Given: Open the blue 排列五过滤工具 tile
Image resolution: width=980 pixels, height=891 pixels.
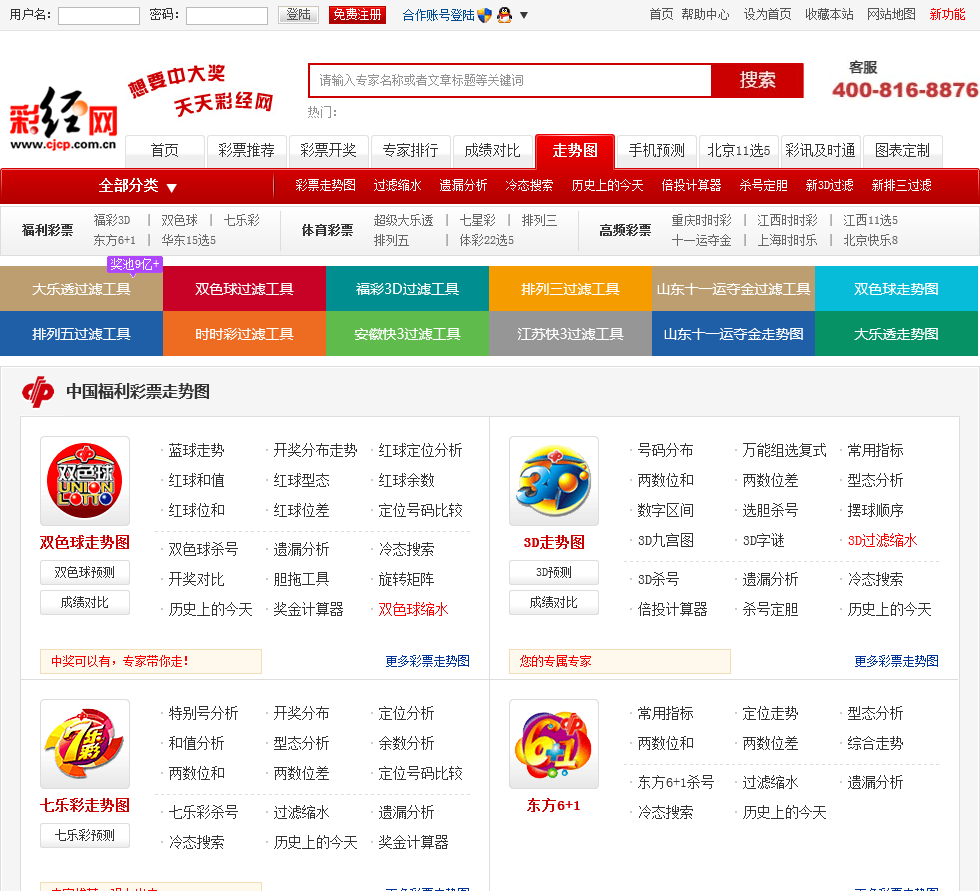Looking at the screenshot, I should (x=81, y=334).
